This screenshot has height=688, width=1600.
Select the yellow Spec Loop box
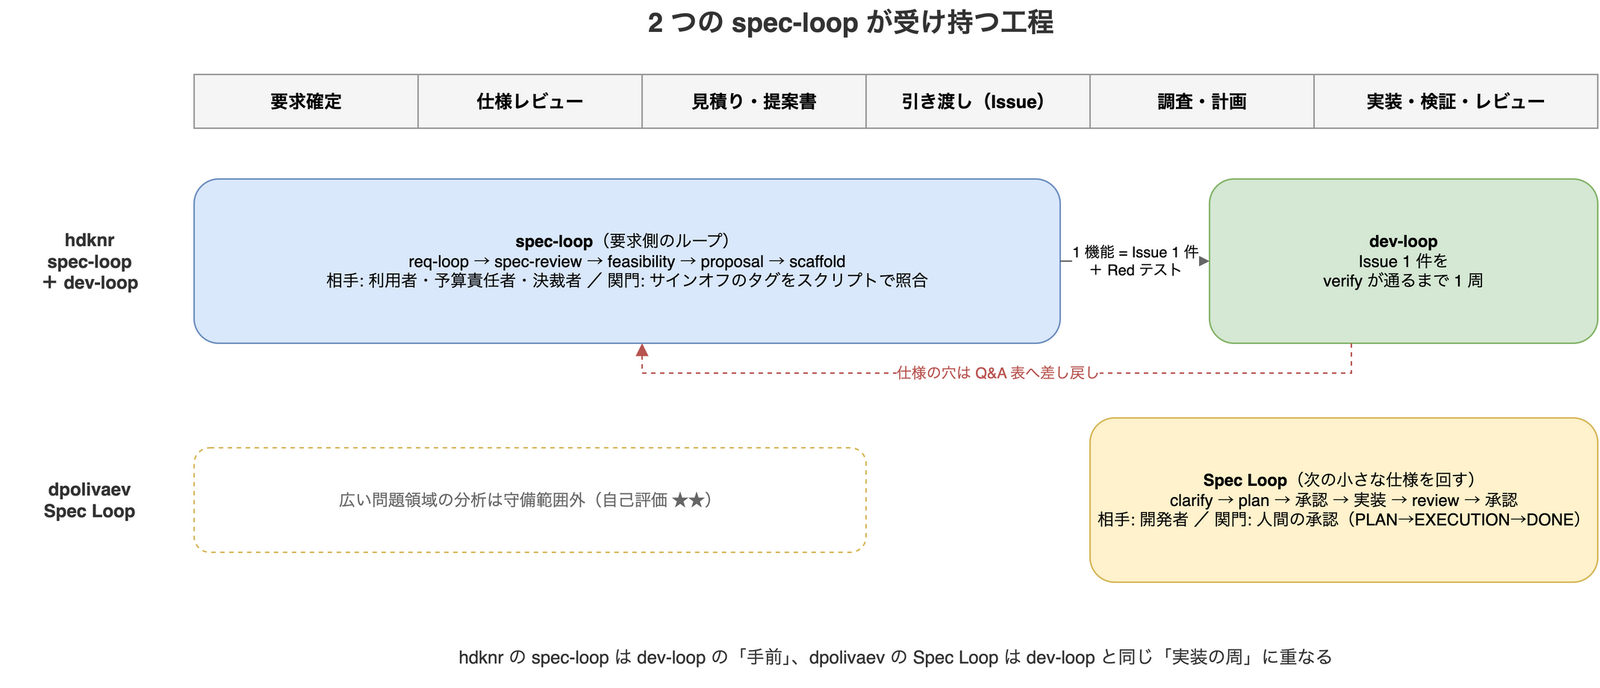[x=1344, y=500]
